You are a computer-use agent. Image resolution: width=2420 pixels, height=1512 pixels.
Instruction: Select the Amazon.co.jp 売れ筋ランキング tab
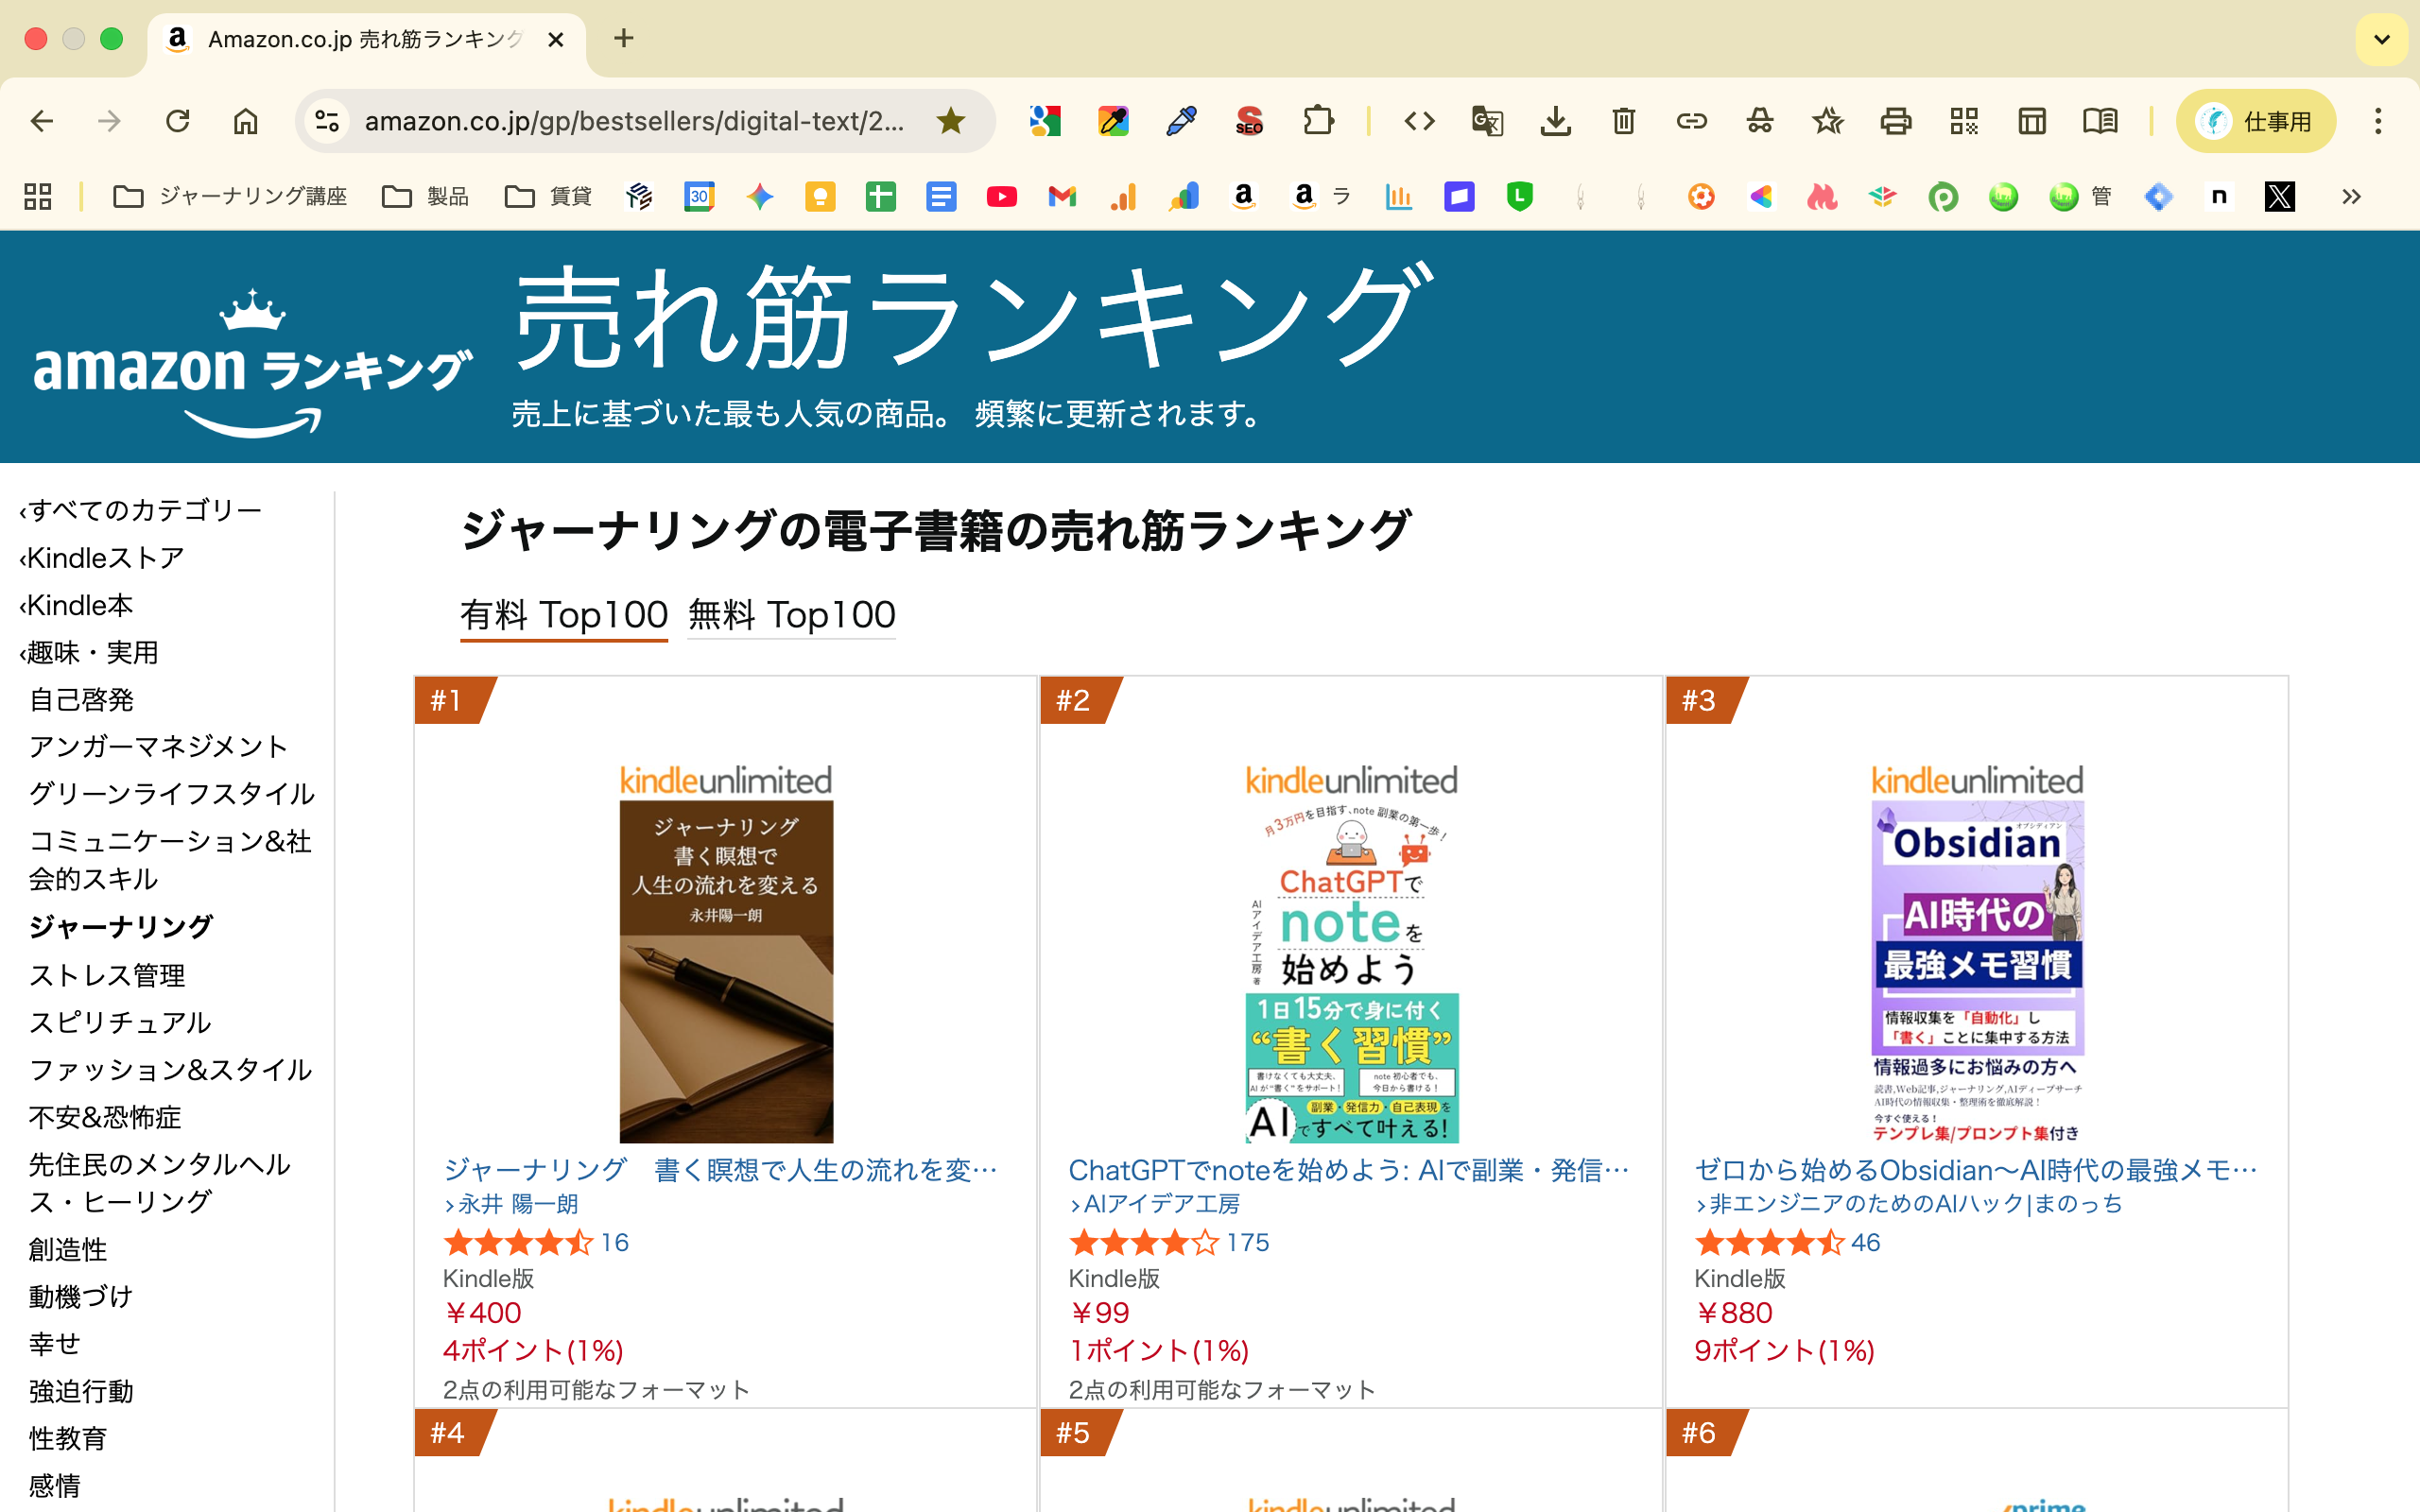(366, 39)
